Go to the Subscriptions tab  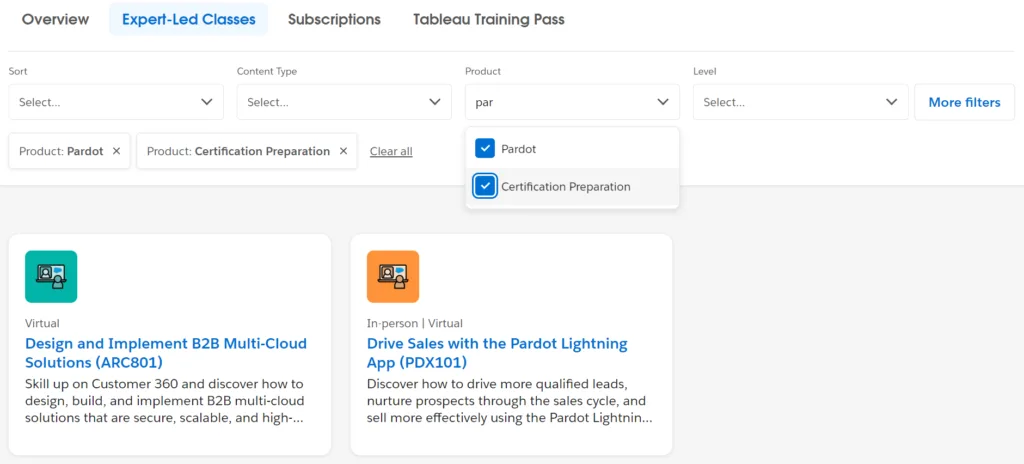[334, 20]
